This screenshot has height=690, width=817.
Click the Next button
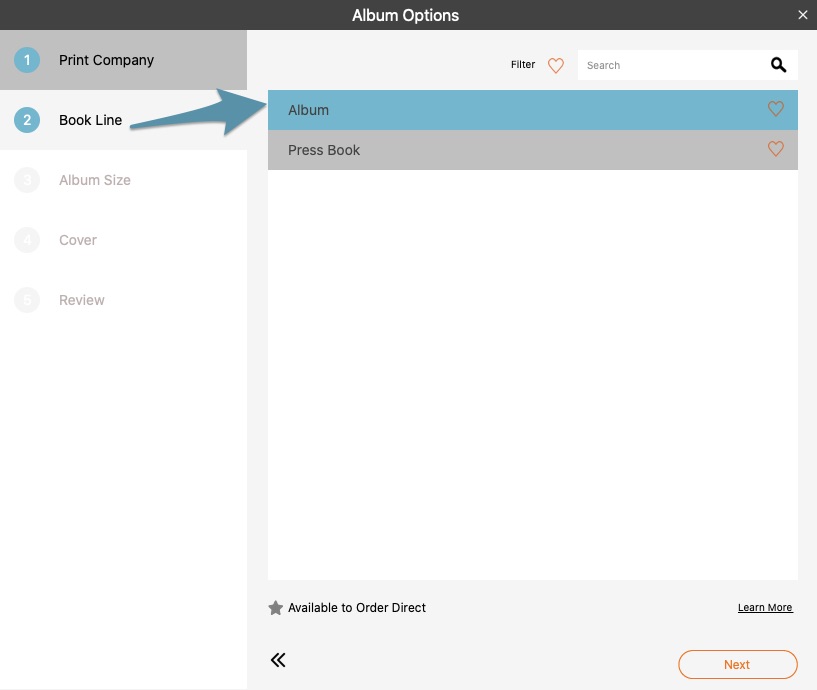tap(737, 664)
